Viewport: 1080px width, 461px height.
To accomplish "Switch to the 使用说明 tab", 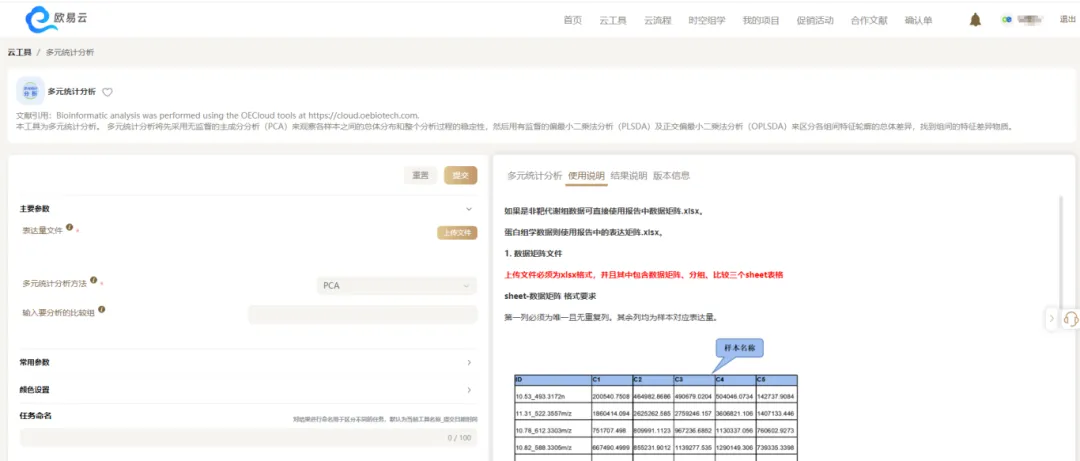I will coord(586,176).
